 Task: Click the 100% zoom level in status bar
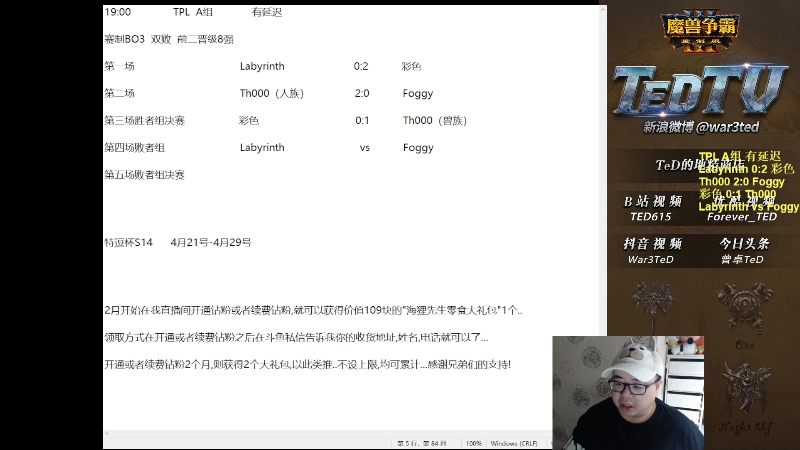473,443
